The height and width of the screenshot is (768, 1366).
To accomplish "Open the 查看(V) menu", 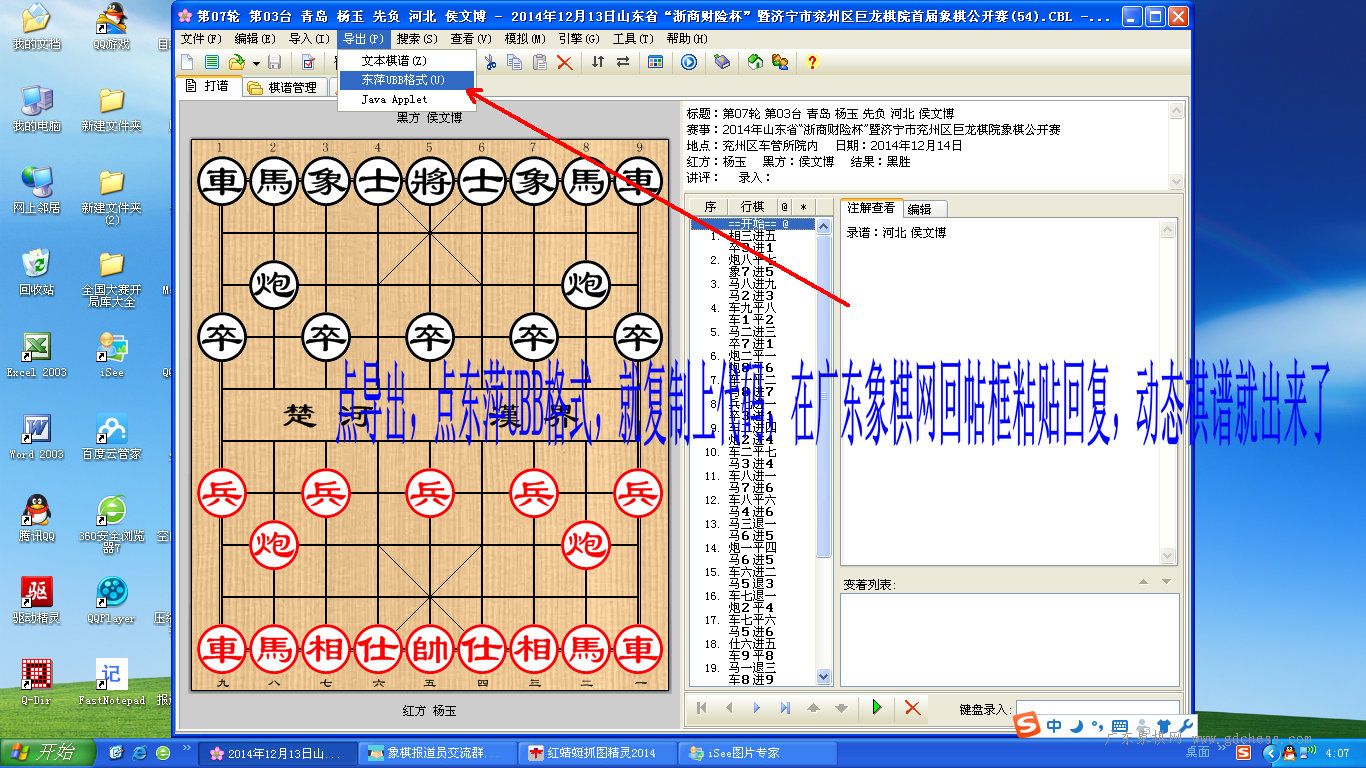I will coord(471,39).
